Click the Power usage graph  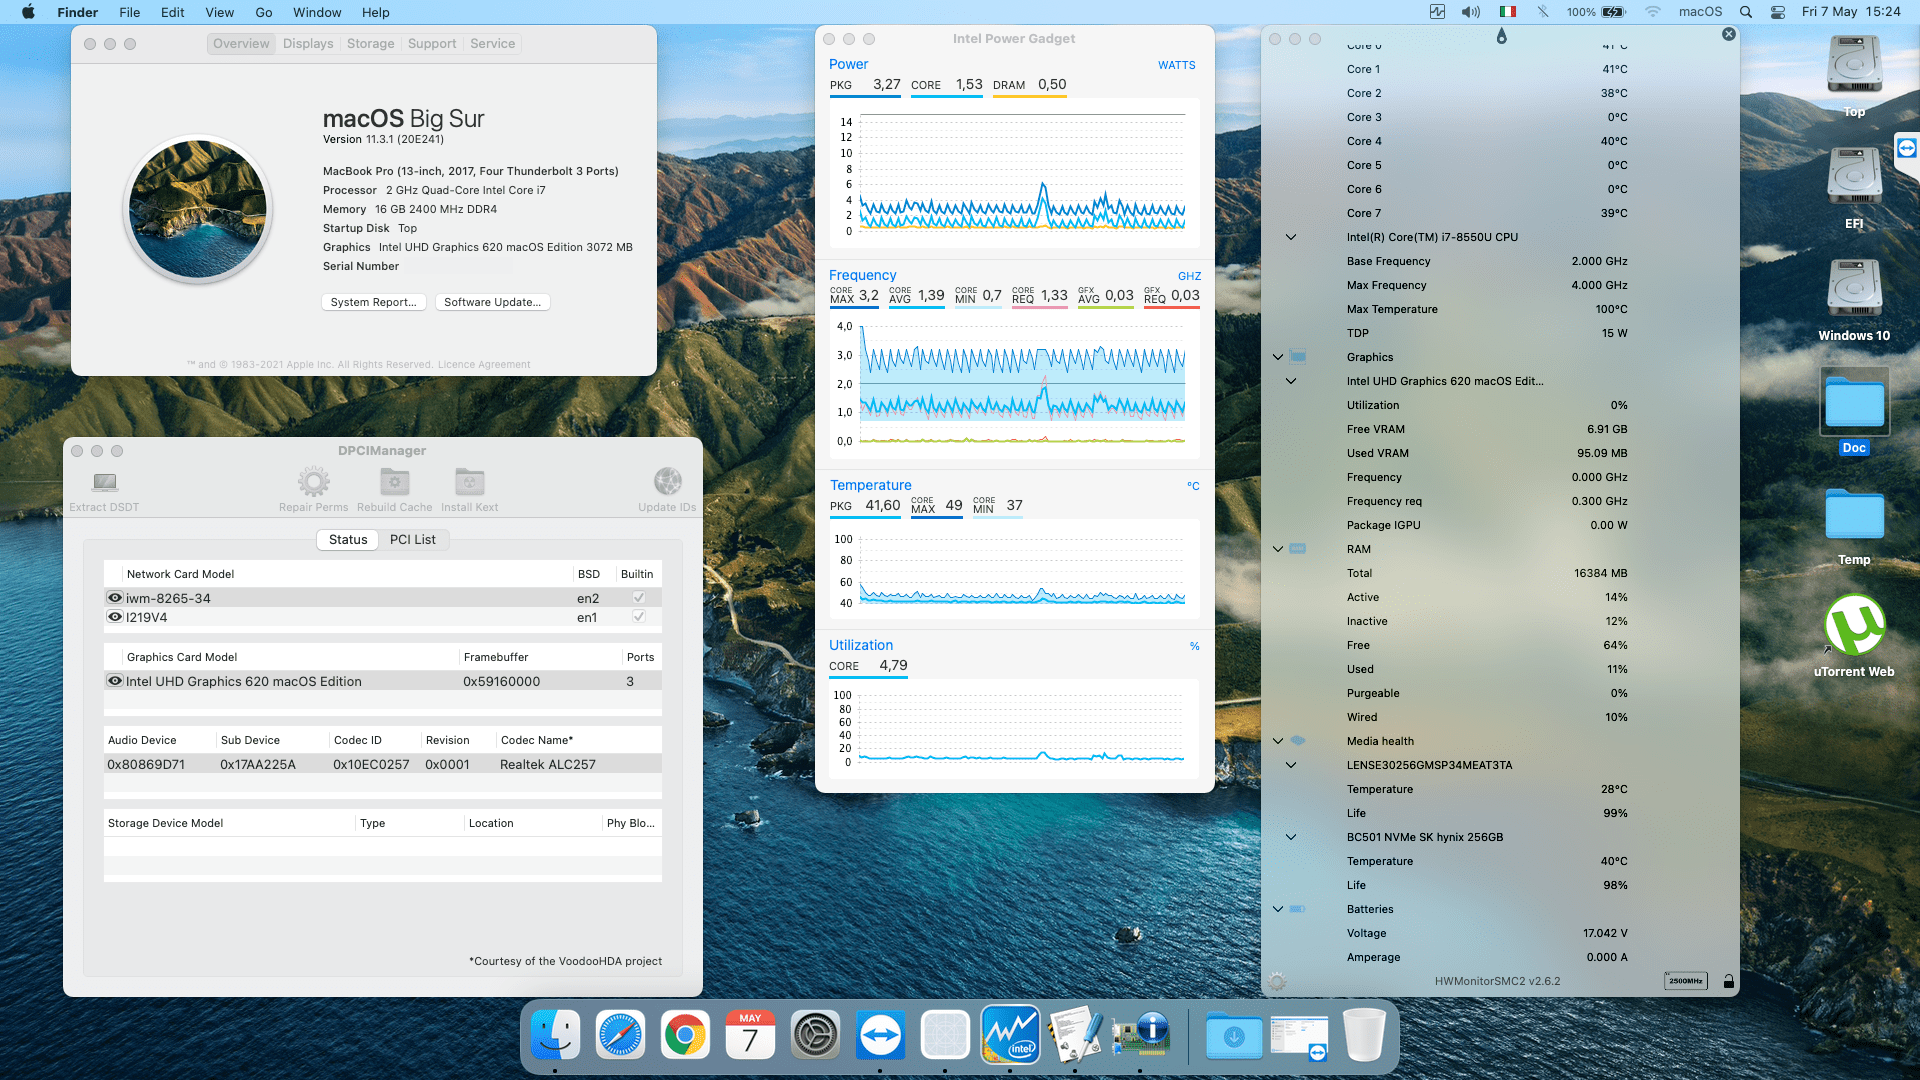pyautogui.click(x=1014, y=173)
